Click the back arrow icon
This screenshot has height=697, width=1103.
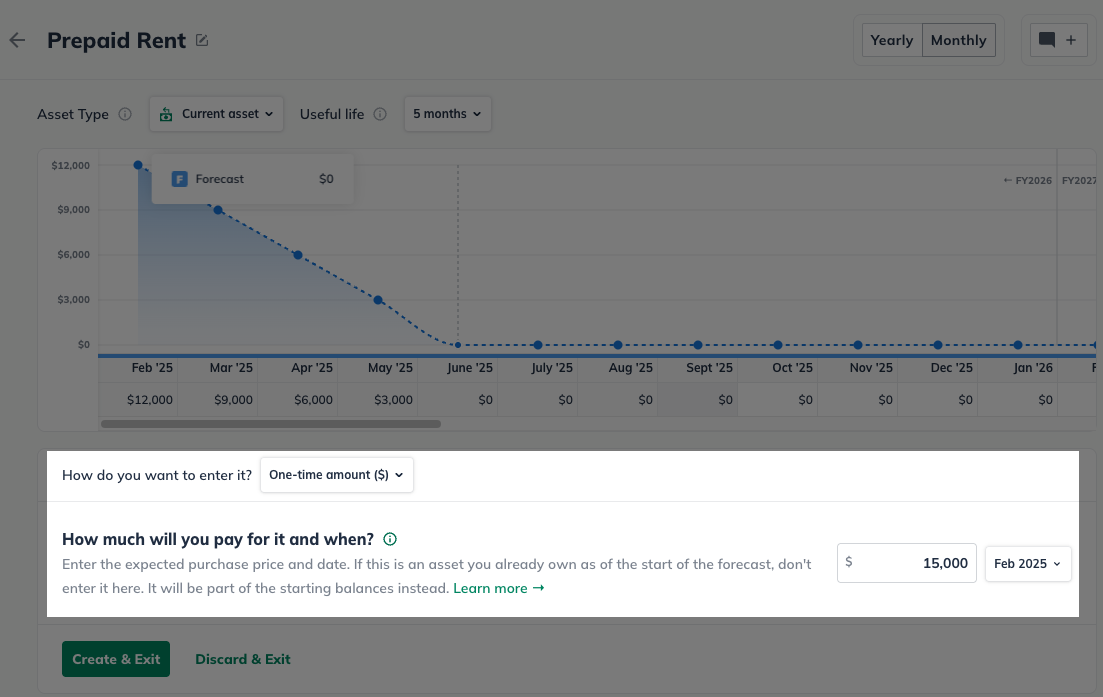[17, 41]
